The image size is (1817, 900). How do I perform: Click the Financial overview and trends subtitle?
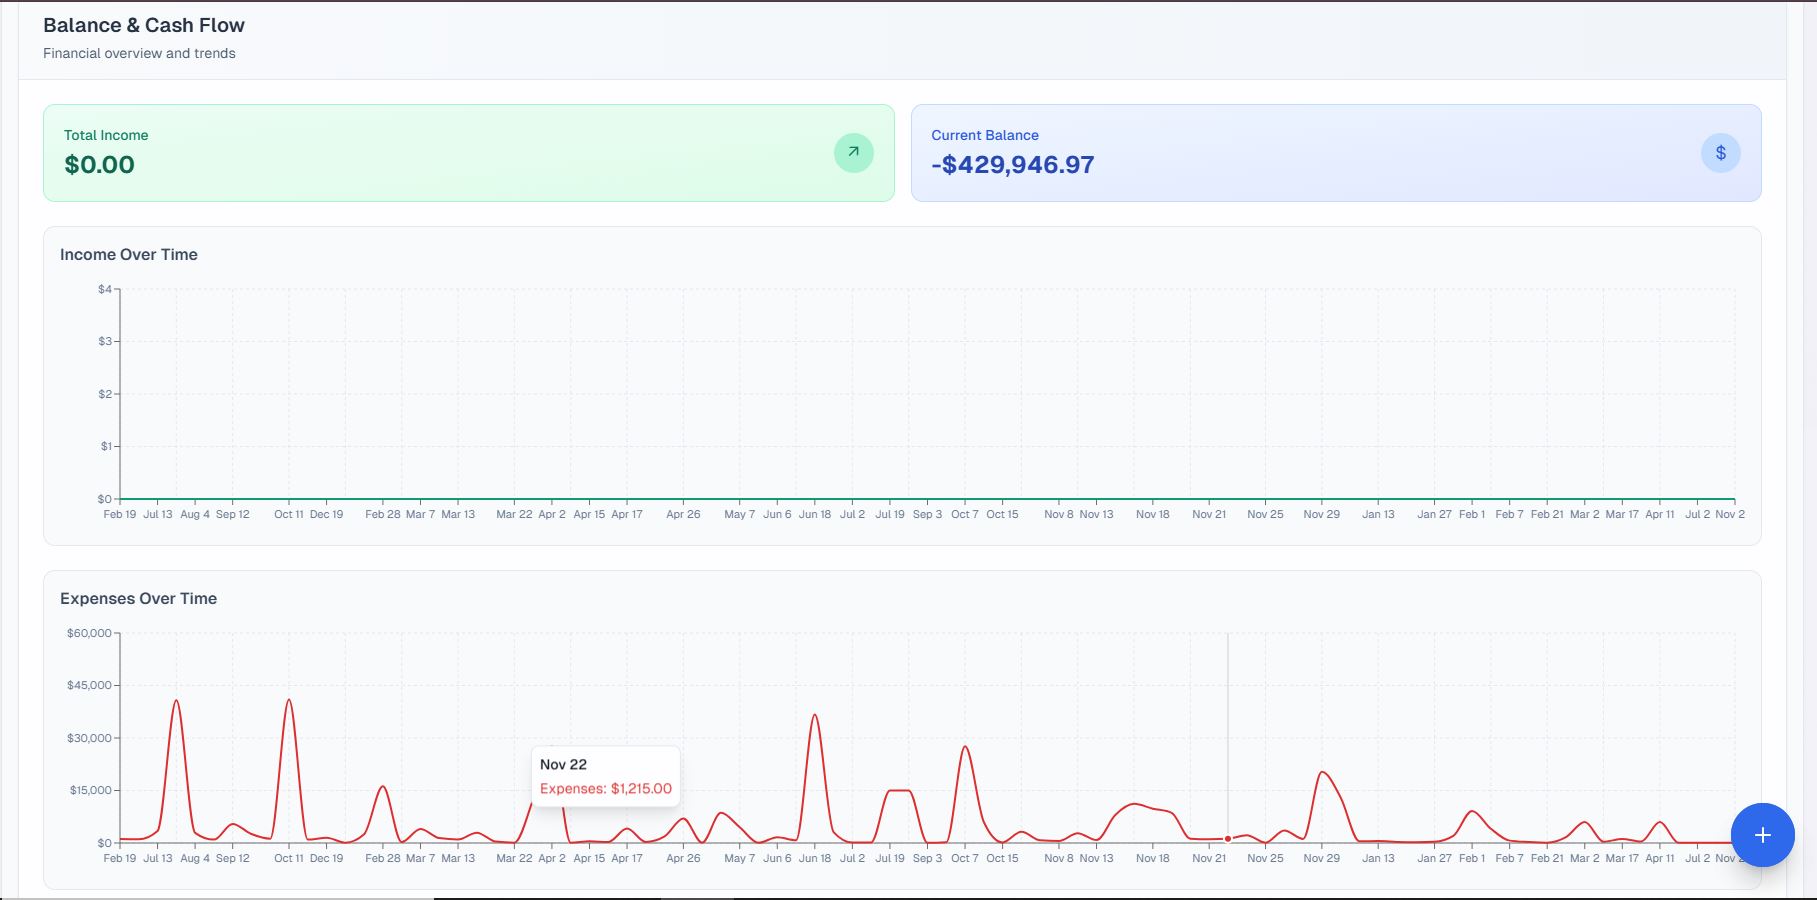[138, 53]
